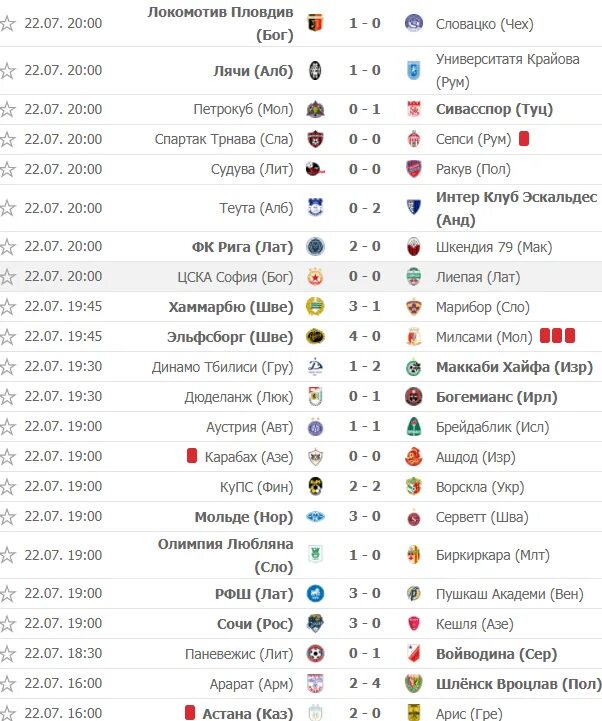The image size is (602, 721).
Task: Click the ЦСКА София red star crest
Action: pos(315,277)
